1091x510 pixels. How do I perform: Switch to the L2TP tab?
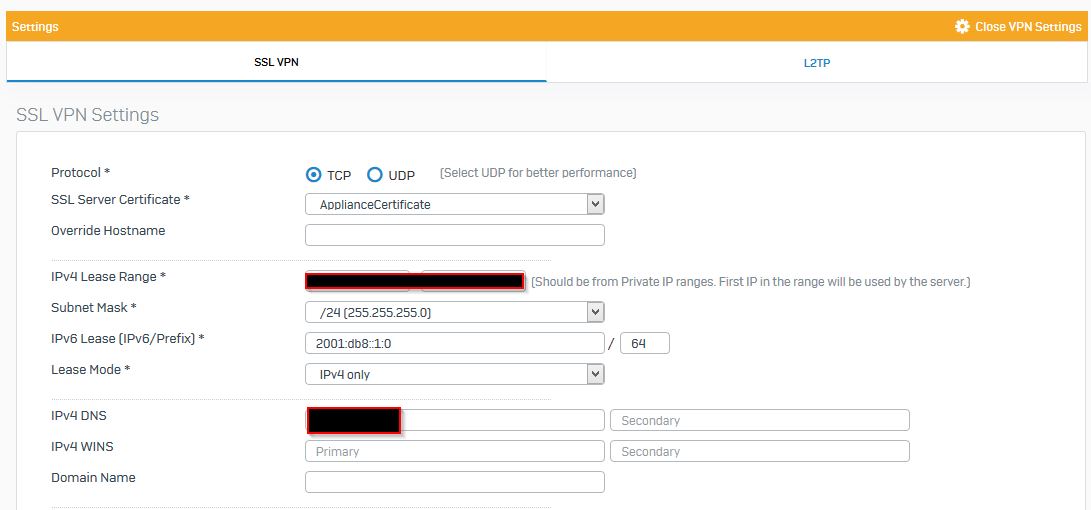[x=817, y=63]
